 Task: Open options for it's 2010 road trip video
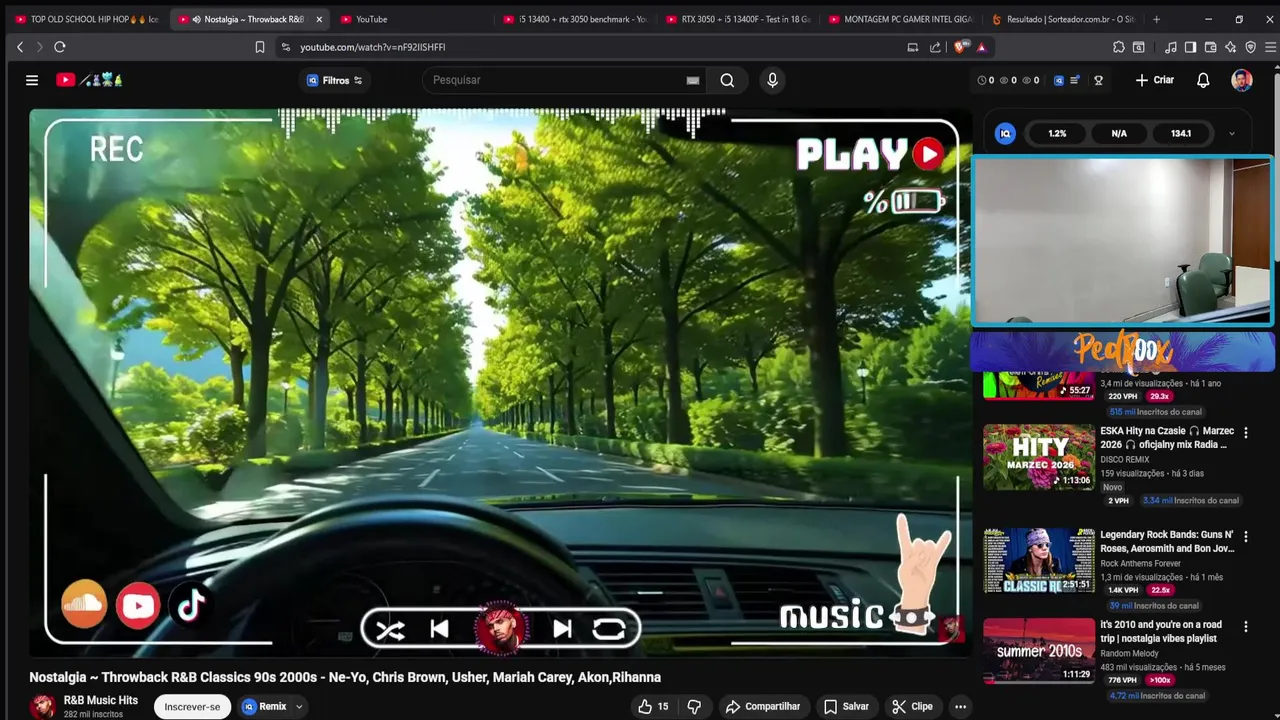[1245, 627]
